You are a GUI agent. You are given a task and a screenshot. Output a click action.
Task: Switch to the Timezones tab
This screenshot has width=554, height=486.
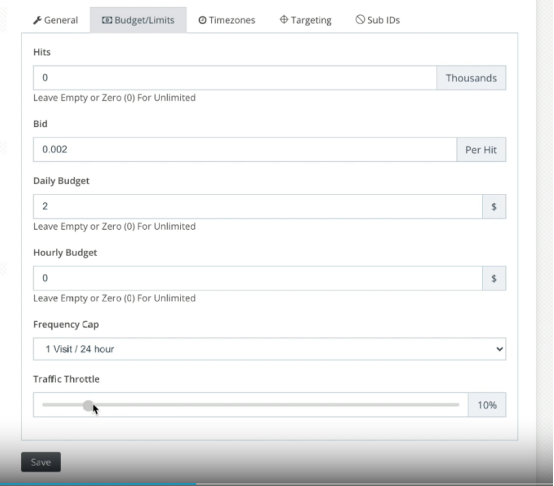(227, 20)
